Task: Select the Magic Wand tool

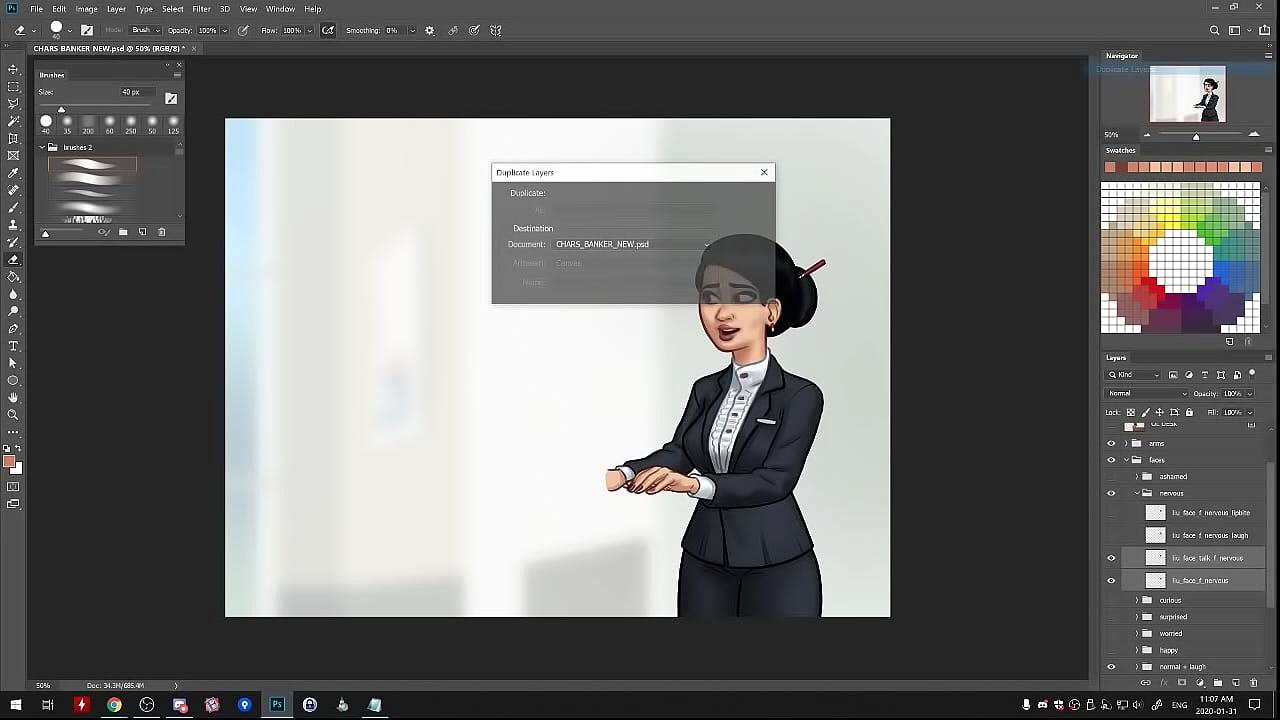Action: point(13,121)
